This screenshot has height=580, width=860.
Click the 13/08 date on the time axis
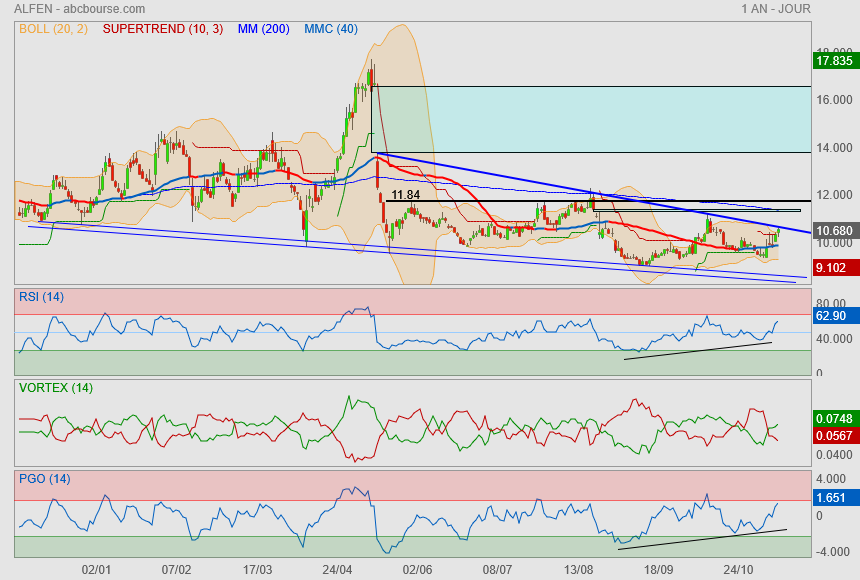click(578, 569)
